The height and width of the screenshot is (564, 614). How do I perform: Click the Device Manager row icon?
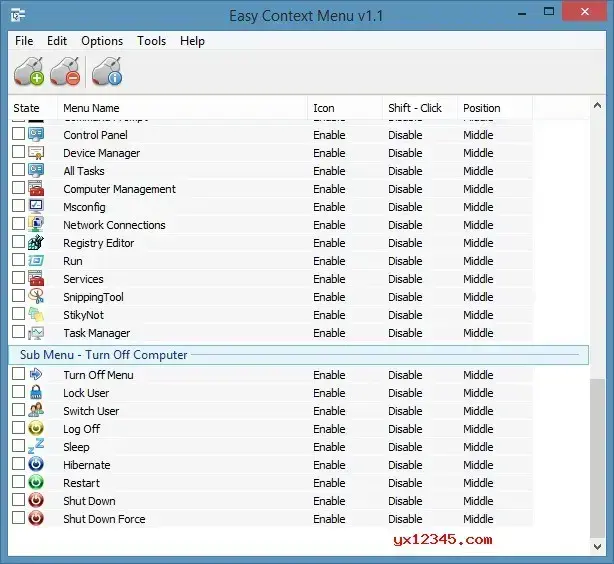pos(36,152)
